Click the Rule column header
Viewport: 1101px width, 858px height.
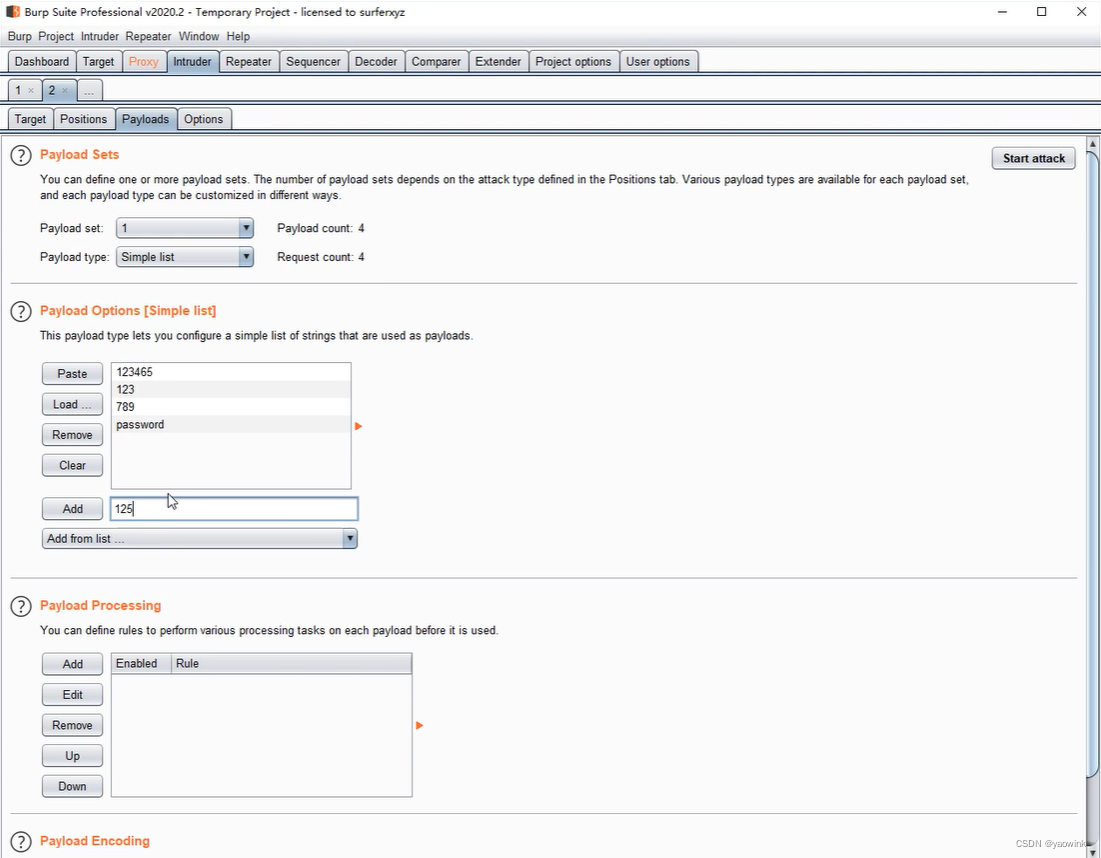[291, 664]
